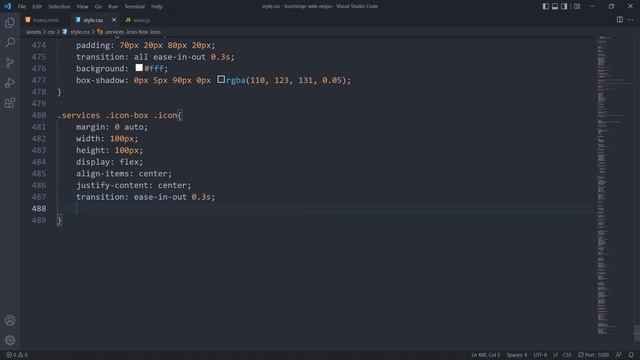Click the Restore Down window button
This screenshot has width=640, height=360.
tap(611, 6)
